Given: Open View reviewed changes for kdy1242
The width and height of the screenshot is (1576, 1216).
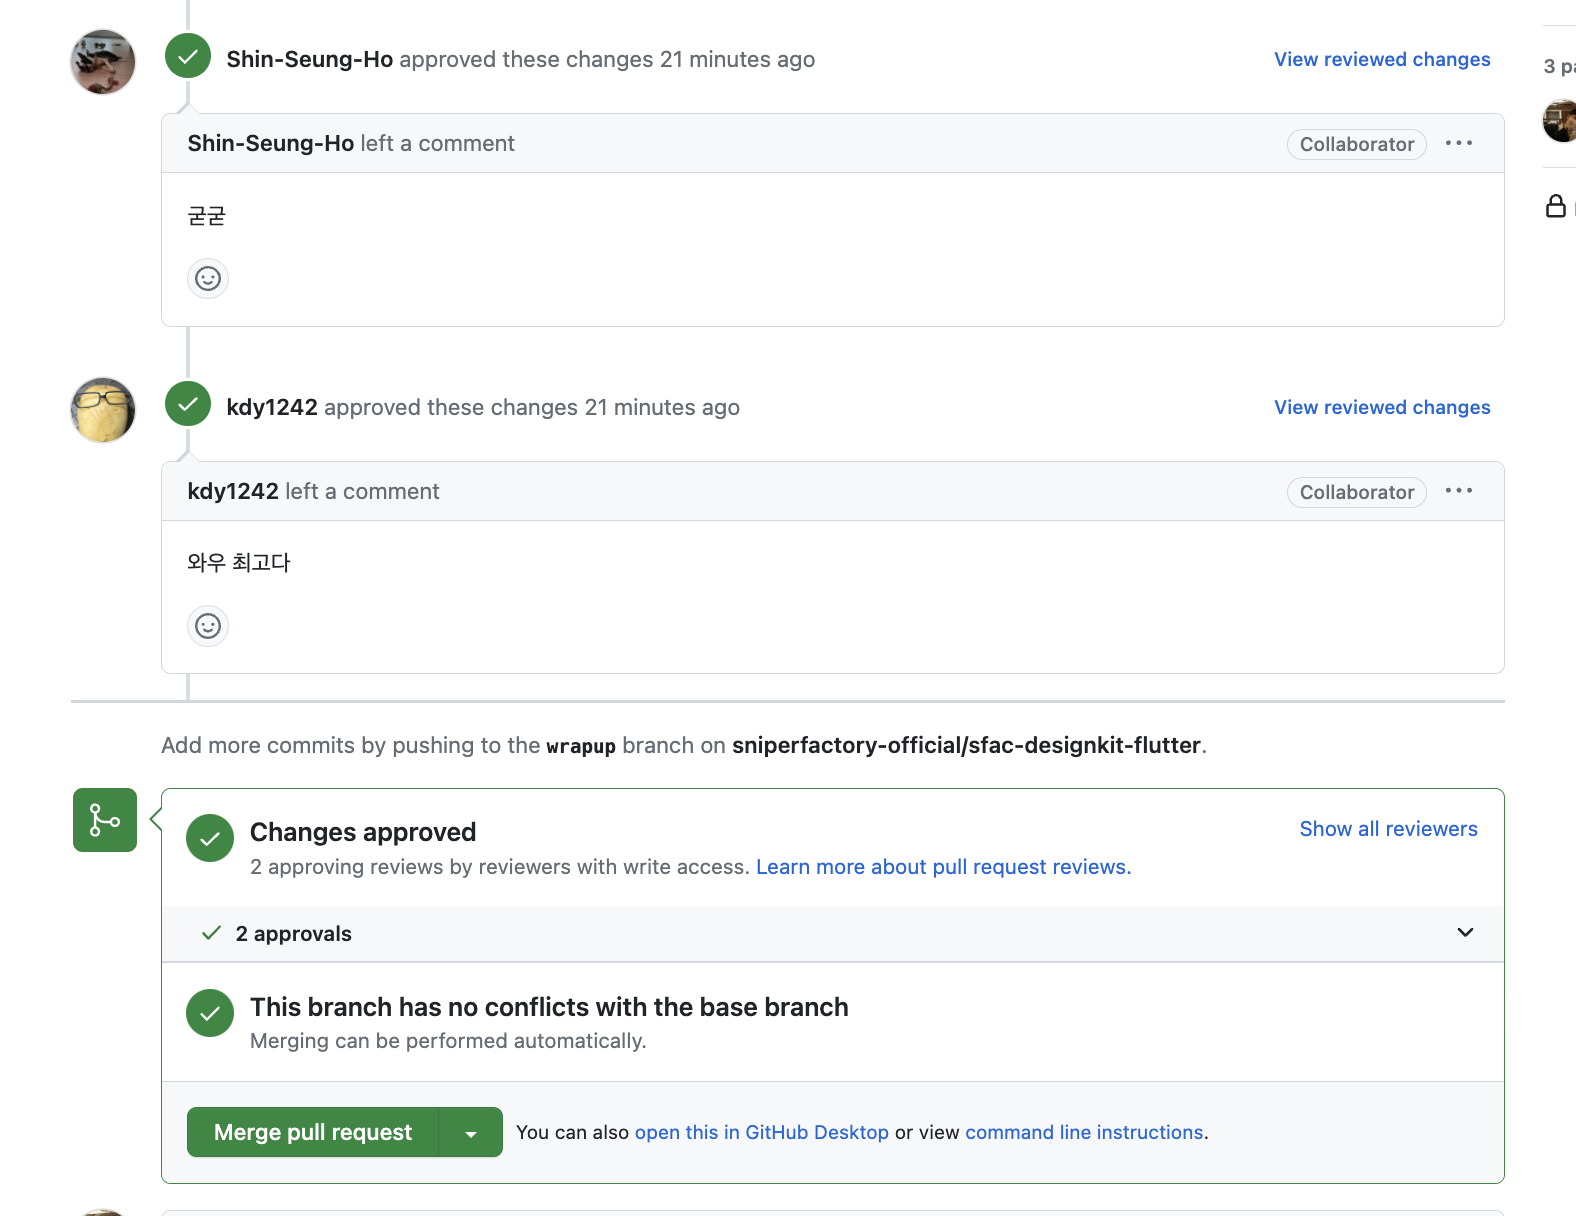Looking at the screenshot, I should 1382,407.
